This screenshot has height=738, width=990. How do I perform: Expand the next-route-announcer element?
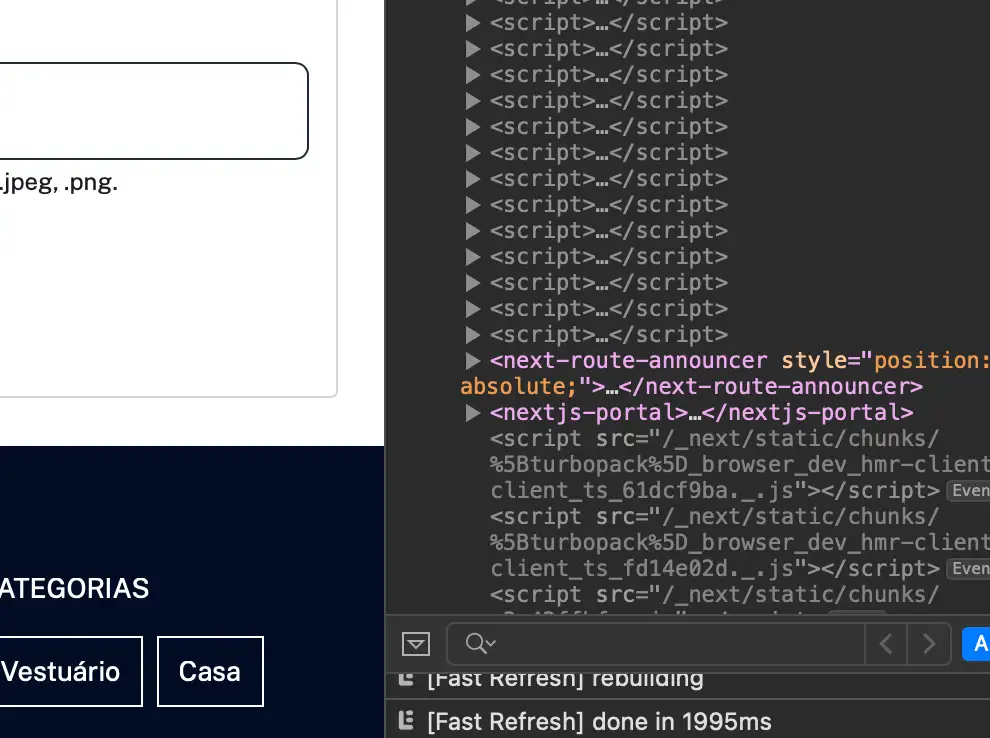tap(473, 360)
